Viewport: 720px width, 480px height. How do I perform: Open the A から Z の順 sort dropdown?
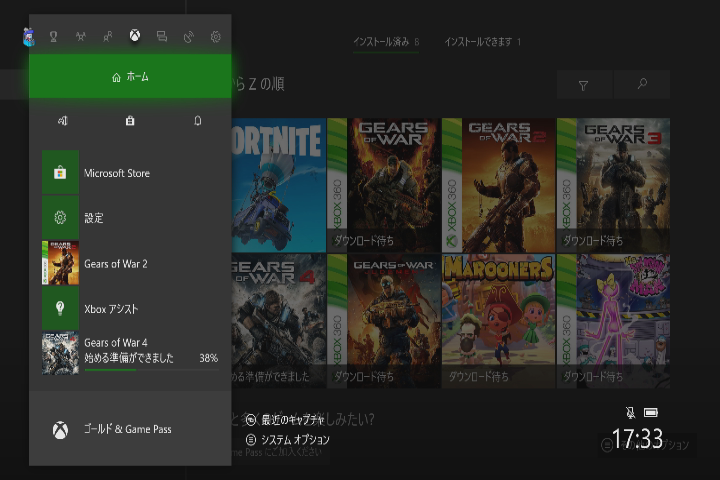click(x=259, y=84)
